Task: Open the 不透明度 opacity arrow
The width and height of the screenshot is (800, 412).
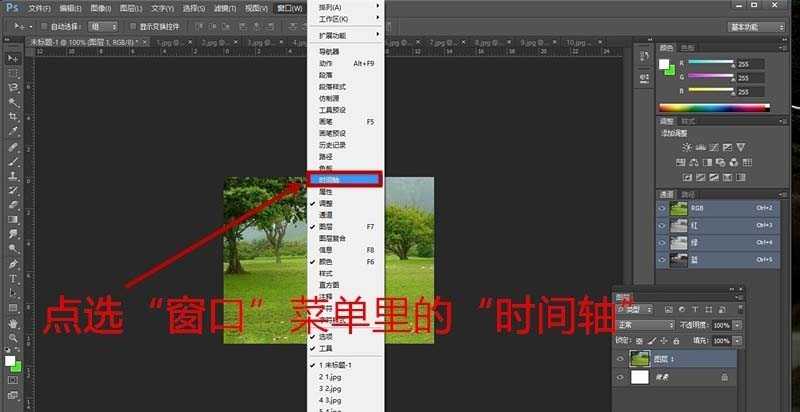Action: click(x=736, y=325)
